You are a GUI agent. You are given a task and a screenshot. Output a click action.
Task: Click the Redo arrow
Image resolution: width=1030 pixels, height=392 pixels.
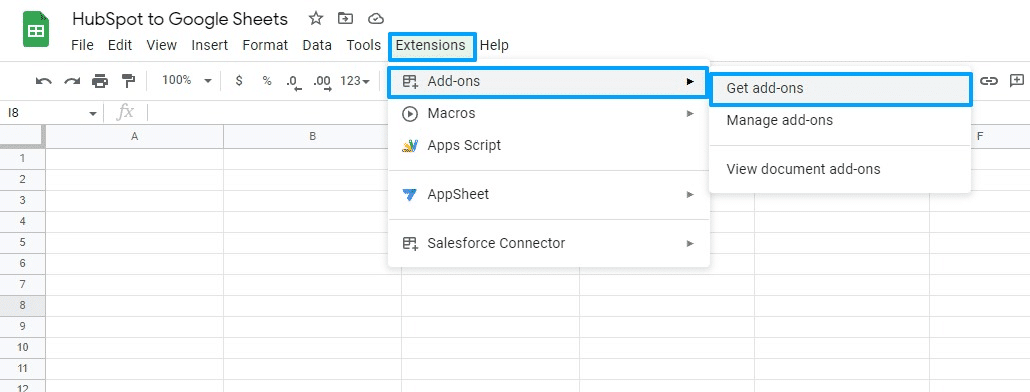(72, 81)
